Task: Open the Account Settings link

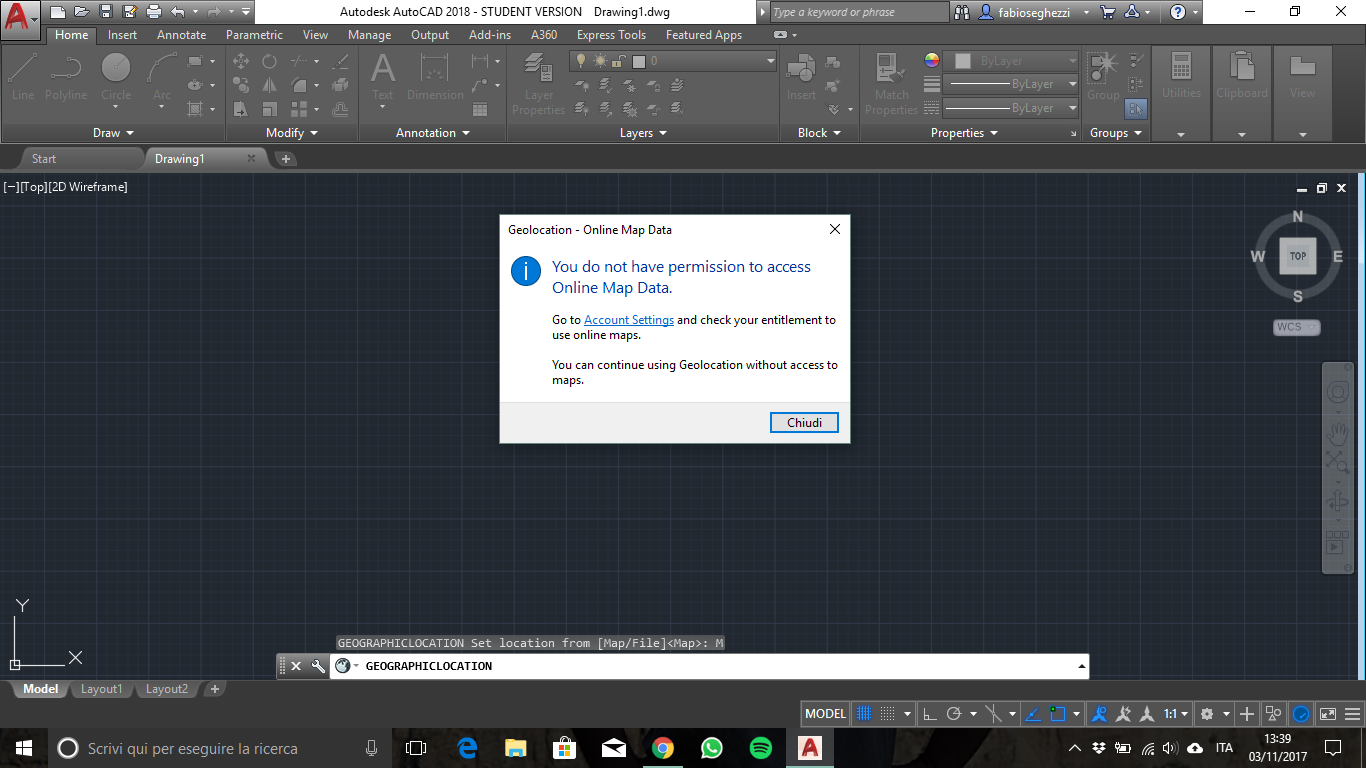Action: coord(628,320)
